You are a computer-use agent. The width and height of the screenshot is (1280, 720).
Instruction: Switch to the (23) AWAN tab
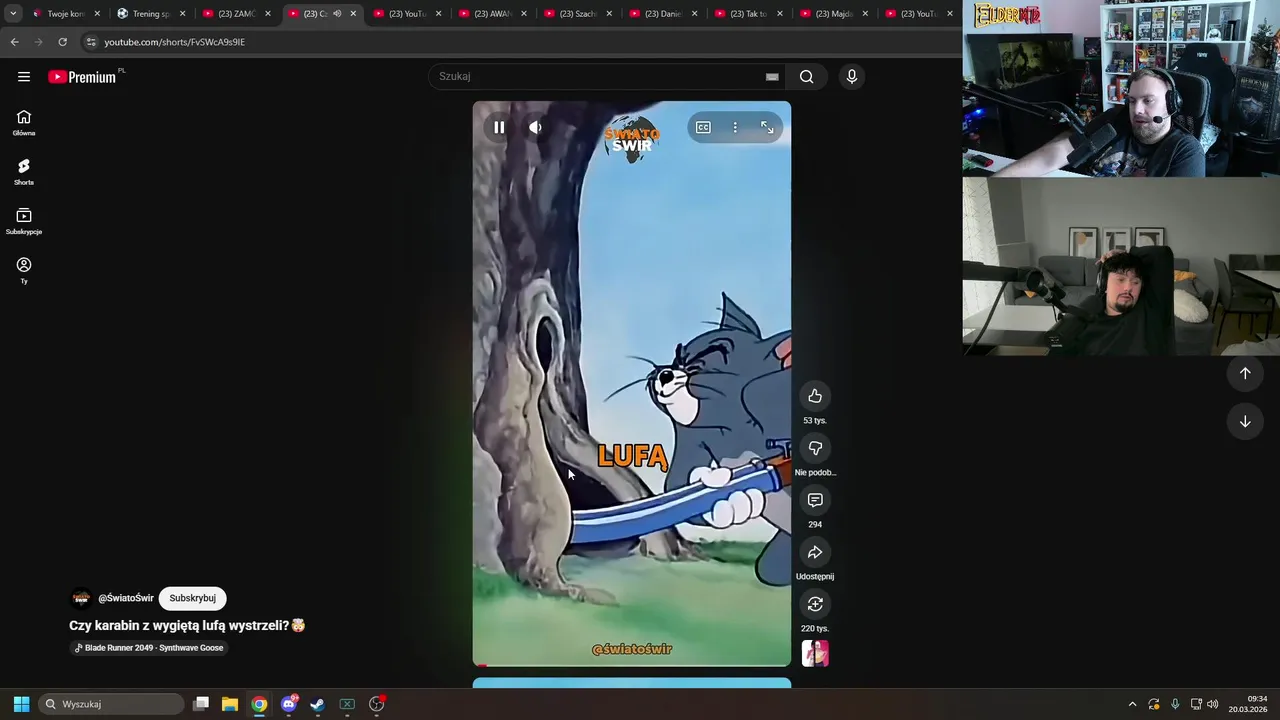[492, 14]
